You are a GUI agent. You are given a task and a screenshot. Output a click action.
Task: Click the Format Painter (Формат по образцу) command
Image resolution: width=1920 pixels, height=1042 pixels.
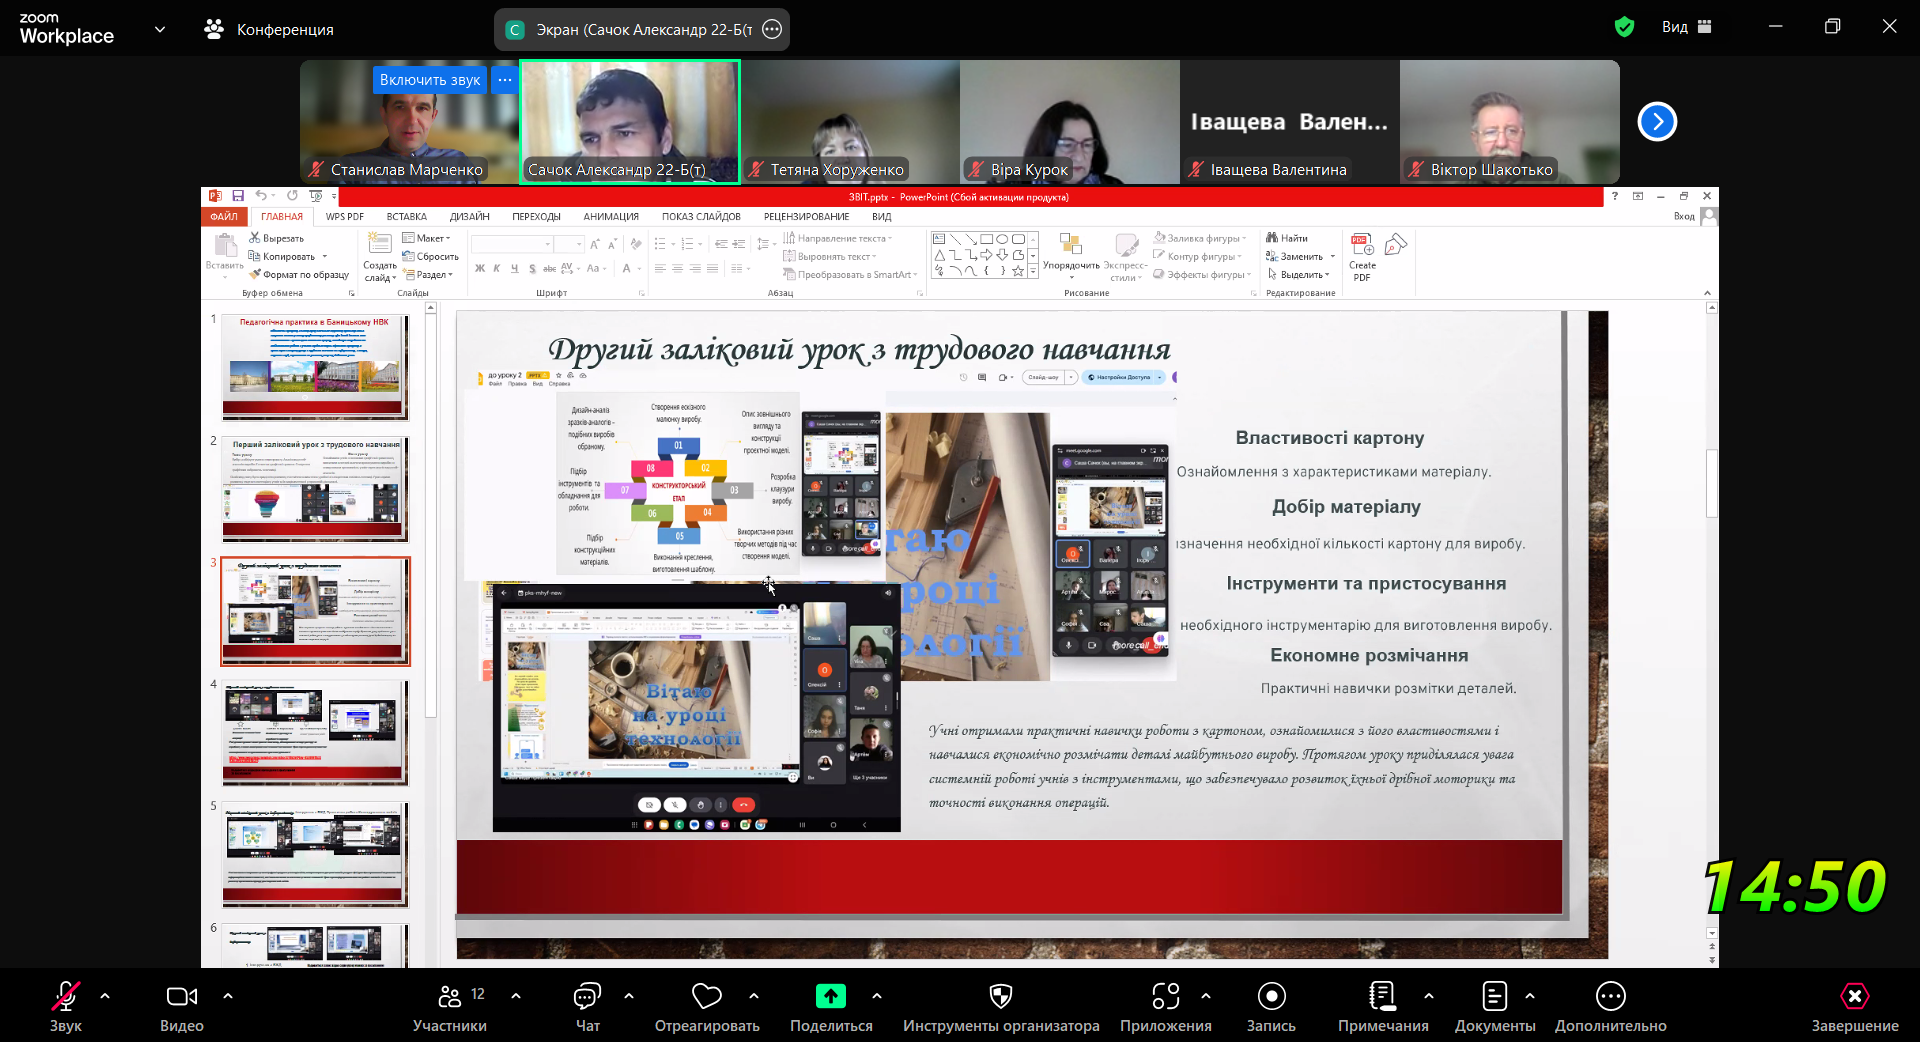click(x=299, y=274)
